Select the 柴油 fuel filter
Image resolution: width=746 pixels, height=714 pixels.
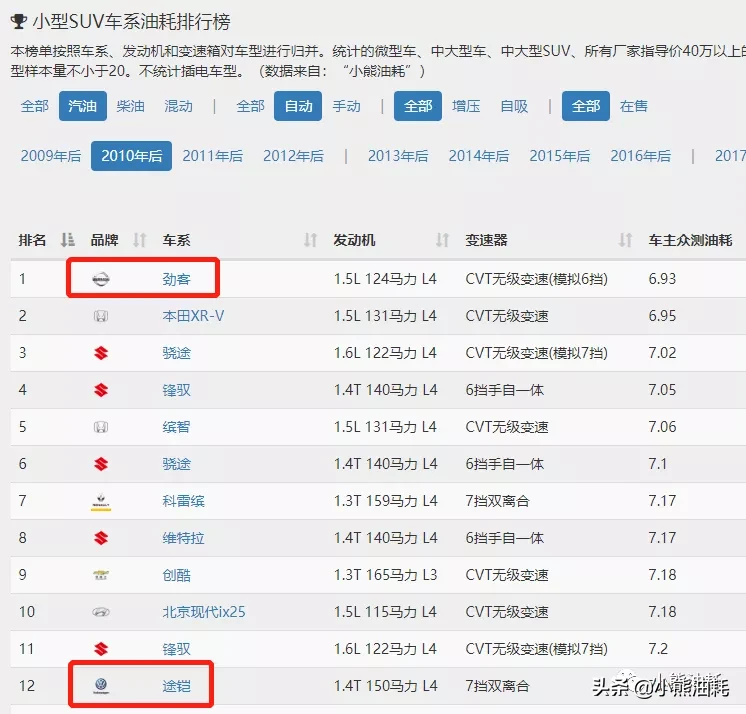(130, 106)
